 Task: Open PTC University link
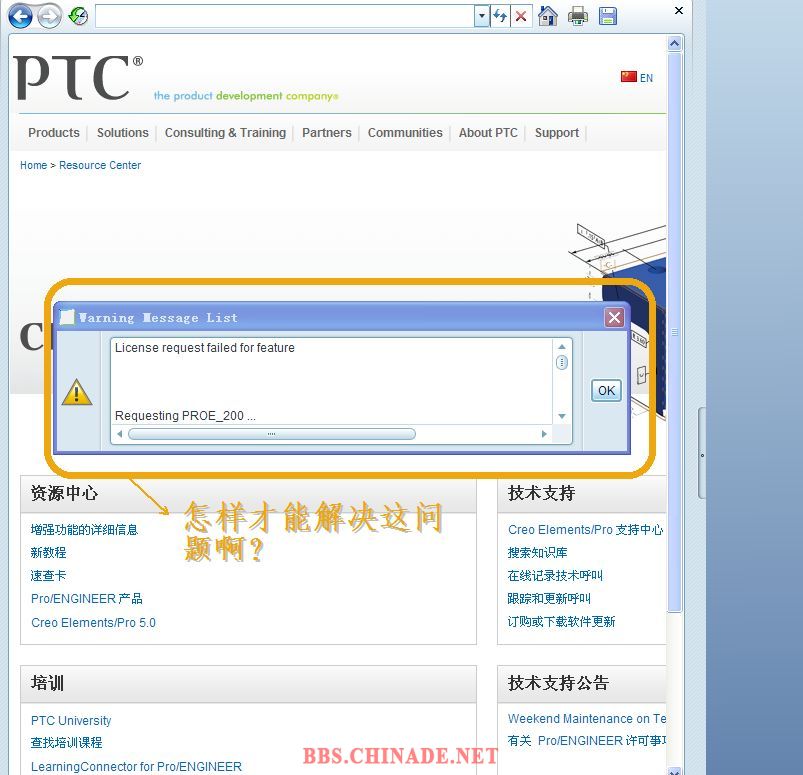coord(71,721)
